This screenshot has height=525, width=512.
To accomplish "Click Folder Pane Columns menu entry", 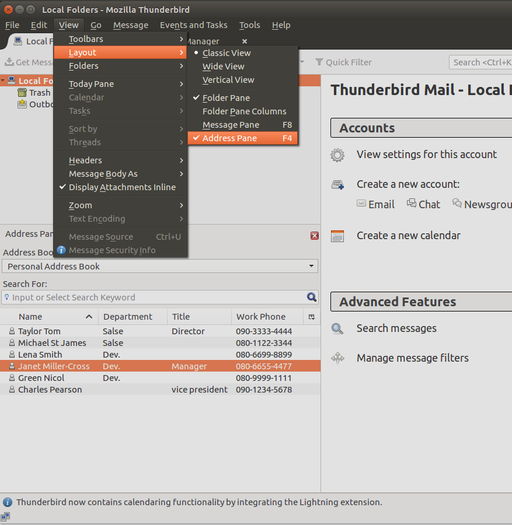I will coord(243,111).
